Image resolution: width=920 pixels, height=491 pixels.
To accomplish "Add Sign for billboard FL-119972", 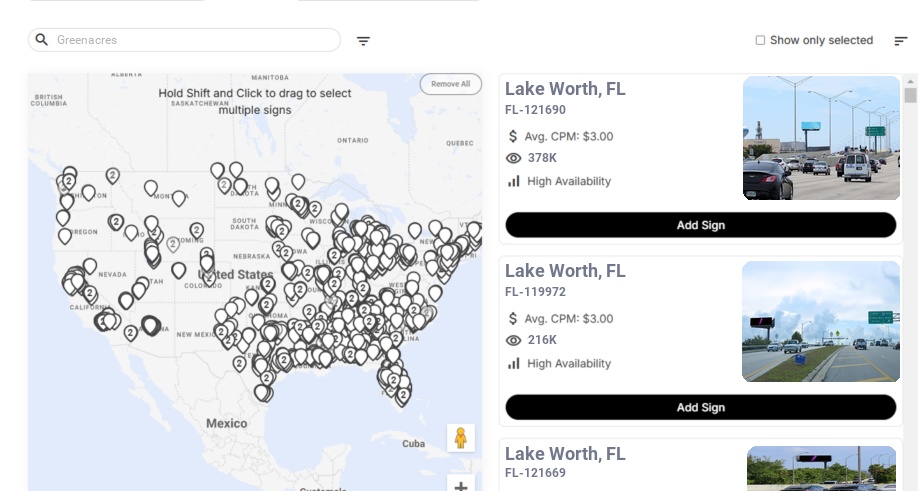I will 700,407.
